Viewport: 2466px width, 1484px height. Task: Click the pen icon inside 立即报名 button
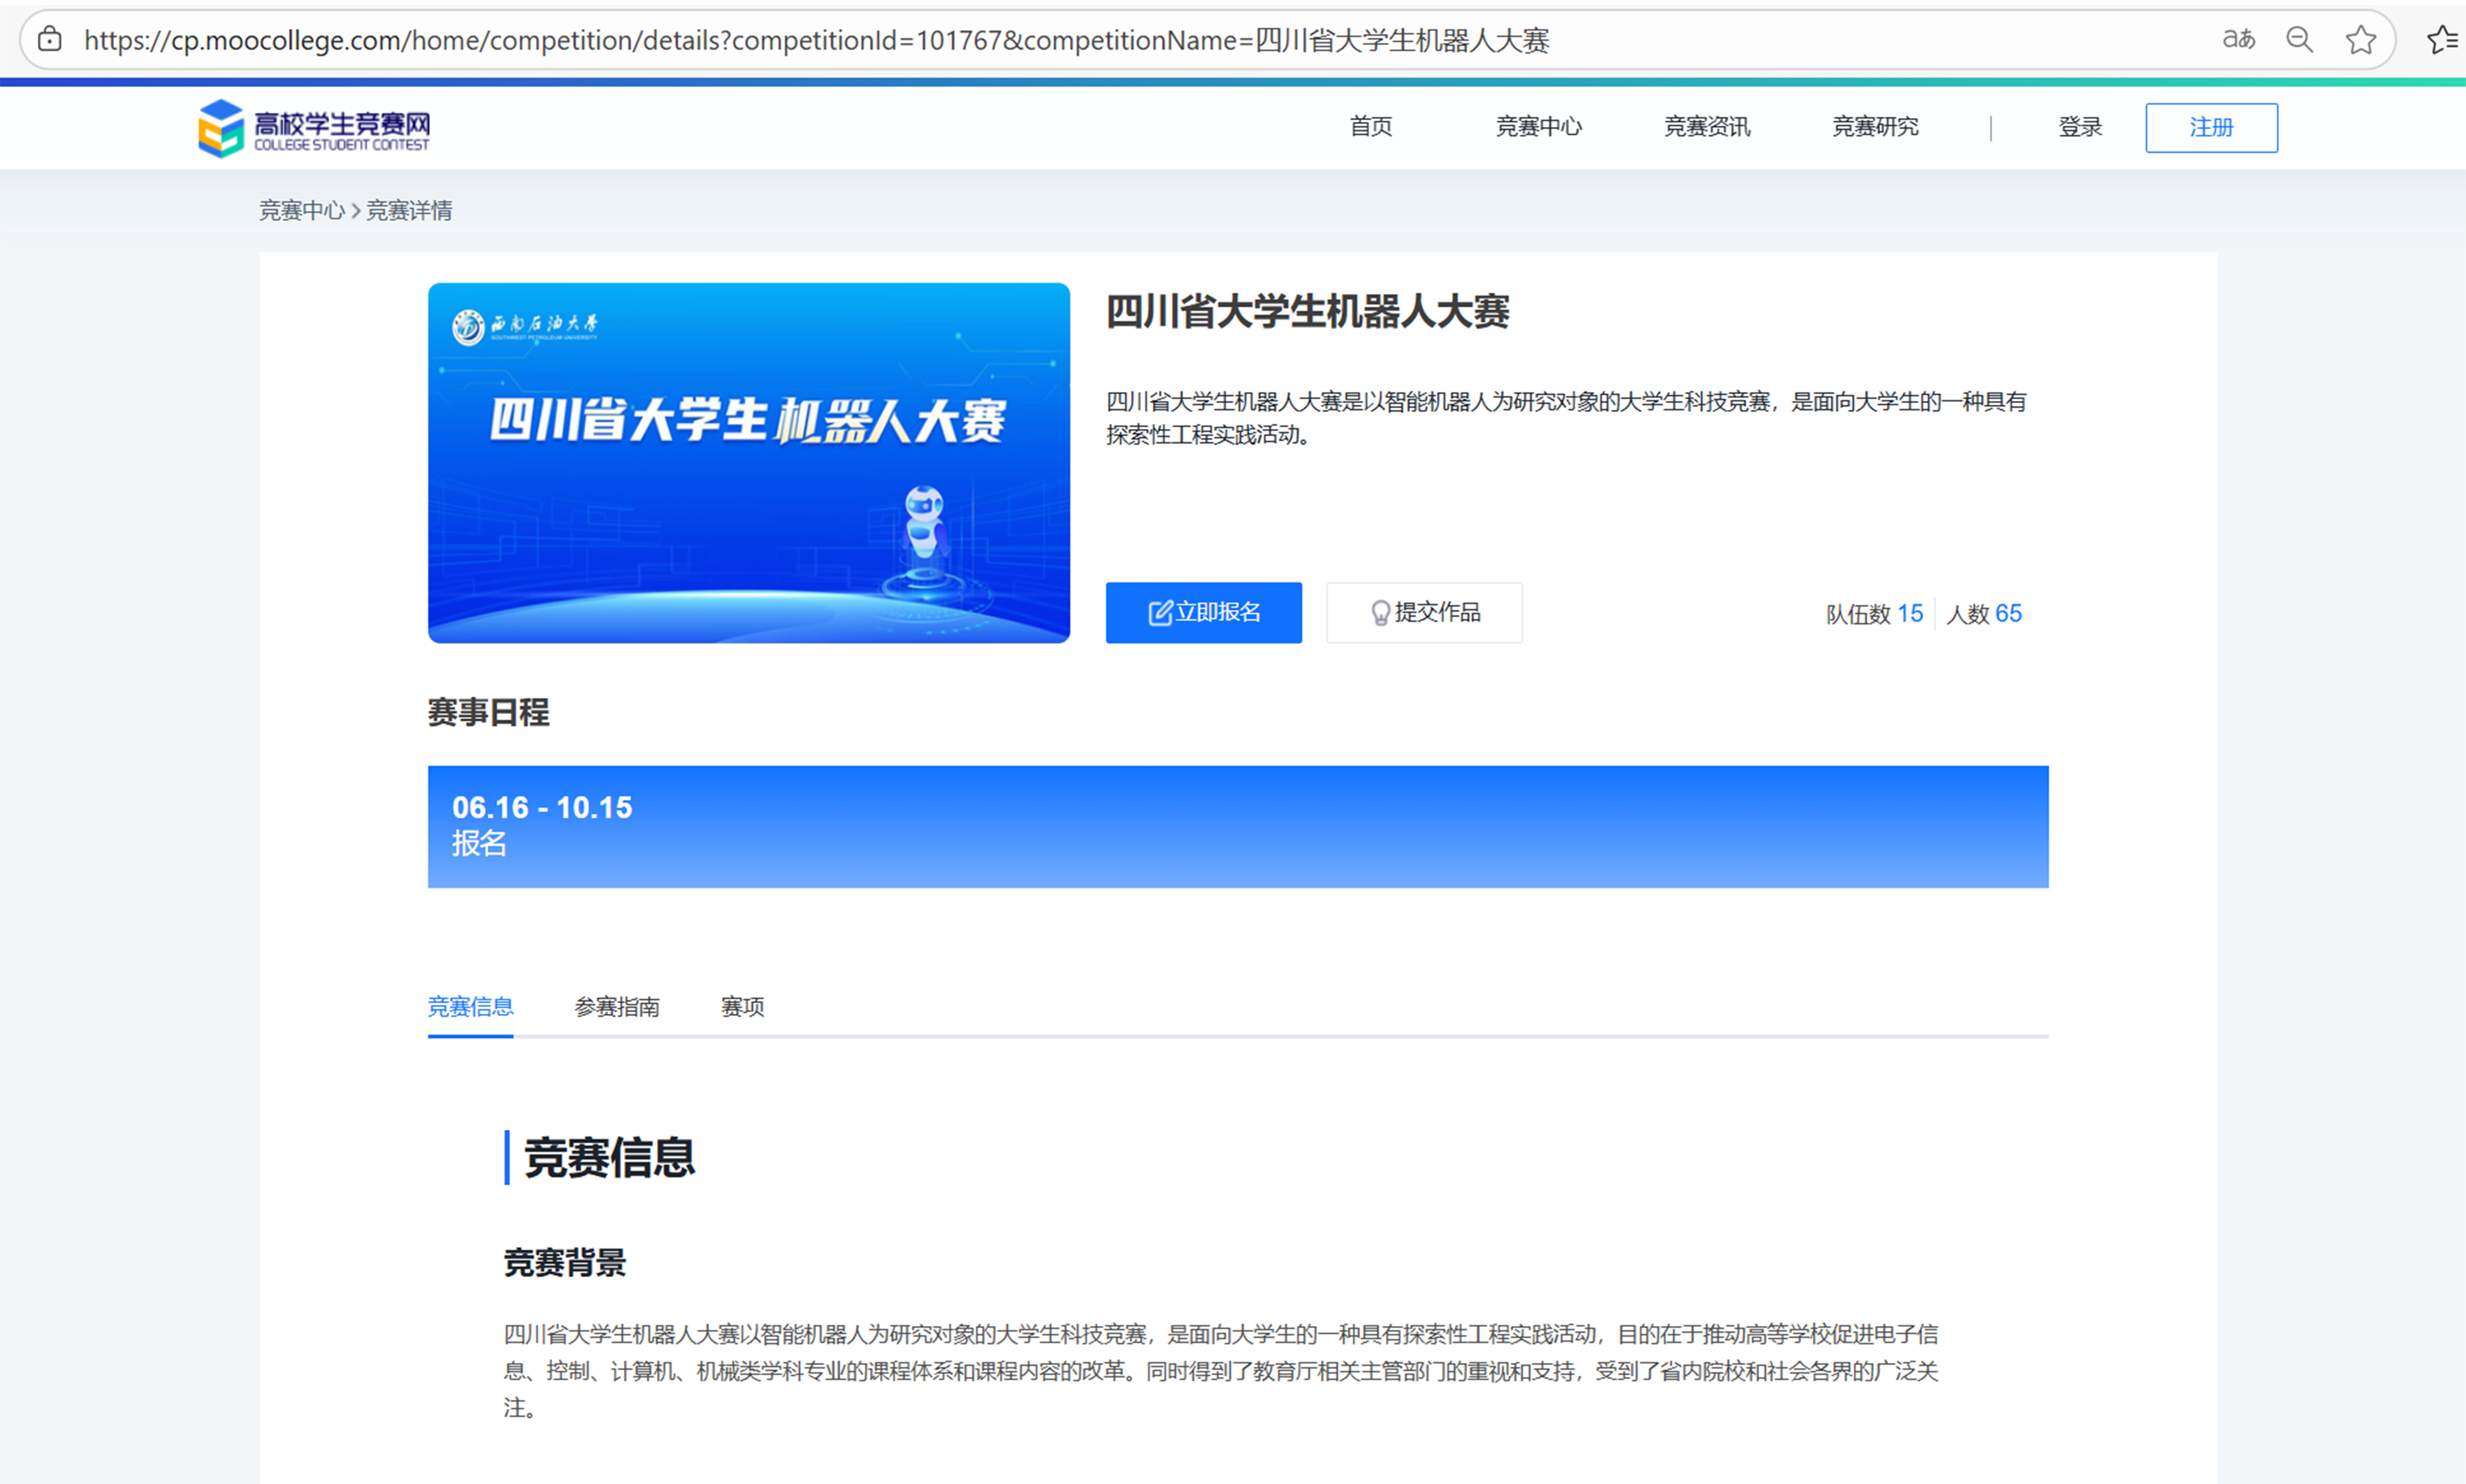point(1160,612)
